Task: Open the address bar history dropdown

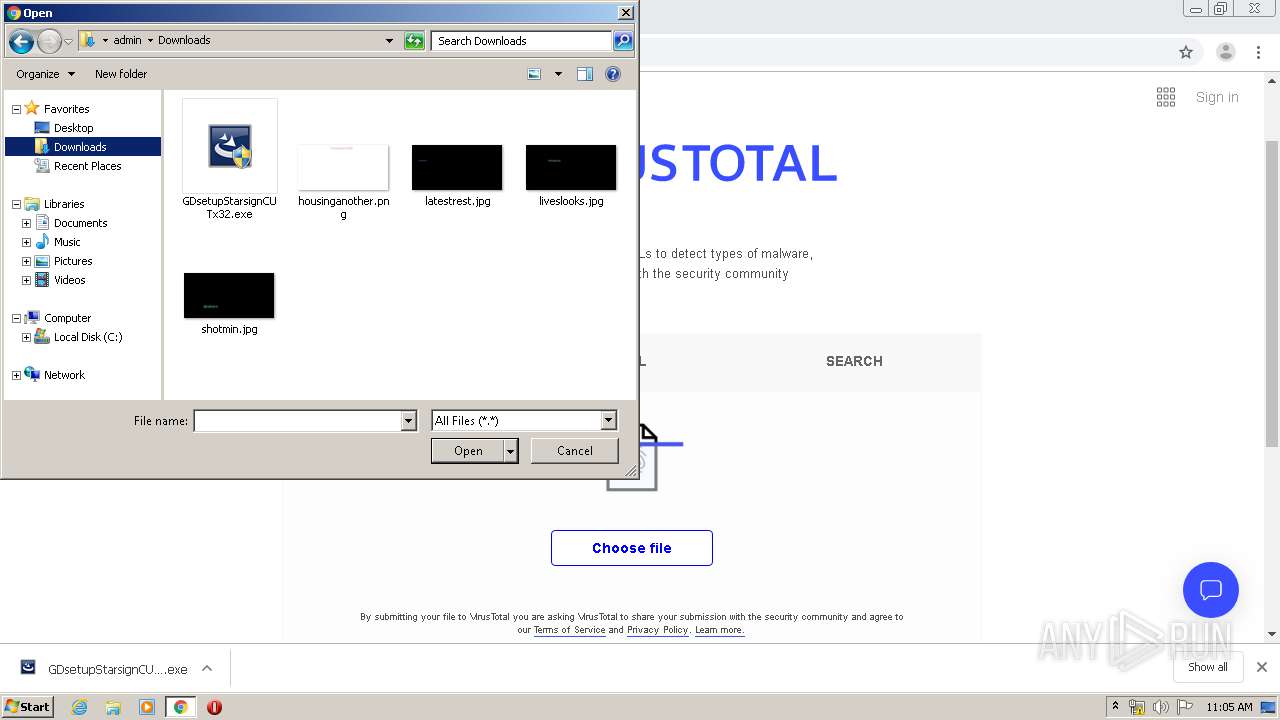Action: click(390, 41)
